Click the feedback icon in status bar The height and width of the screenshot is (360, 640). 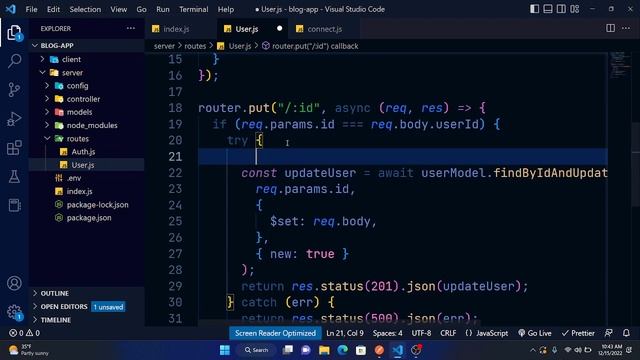pos(608,333)
